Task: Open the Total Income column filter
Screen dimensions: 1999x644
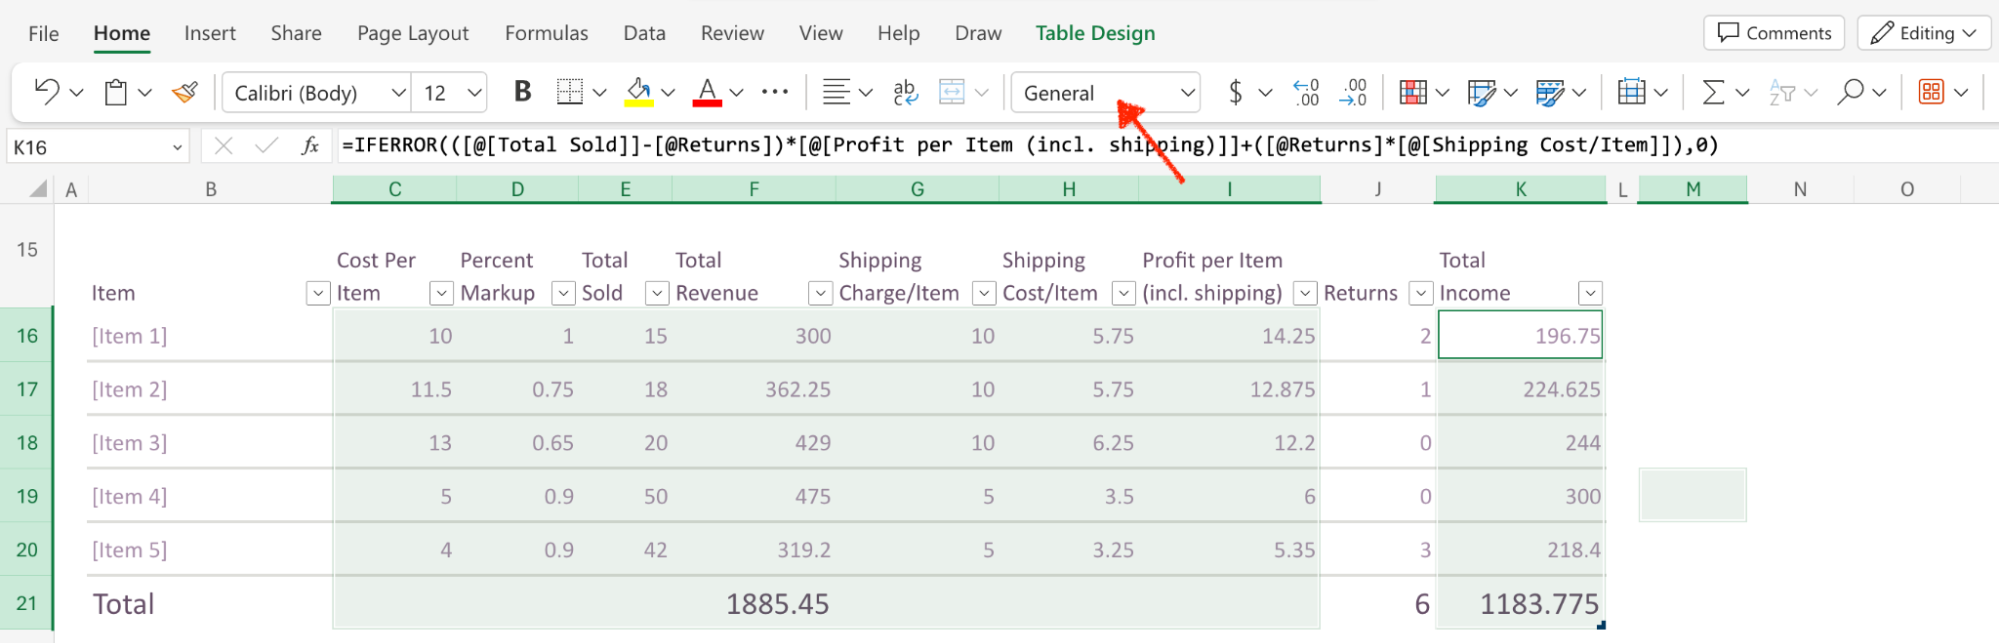Action: 1589,293
